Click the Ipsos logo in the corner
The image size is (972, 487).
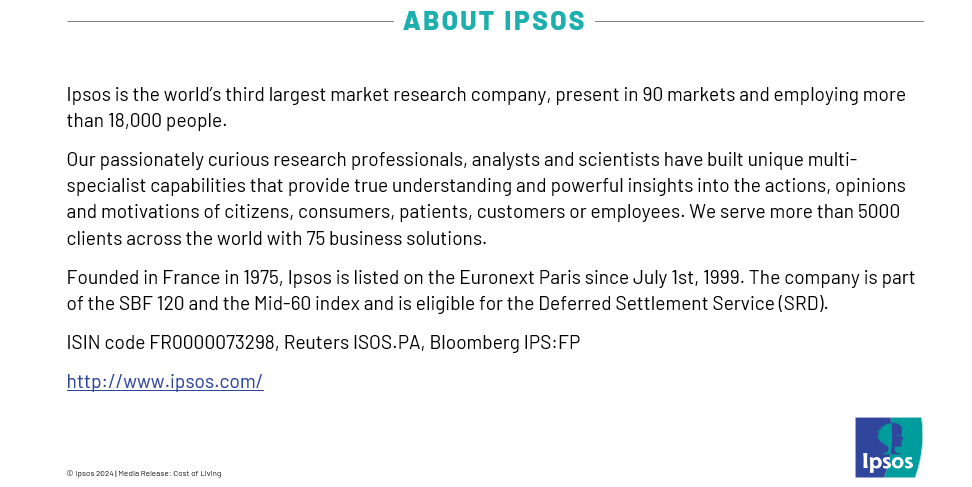click(888, 446)
